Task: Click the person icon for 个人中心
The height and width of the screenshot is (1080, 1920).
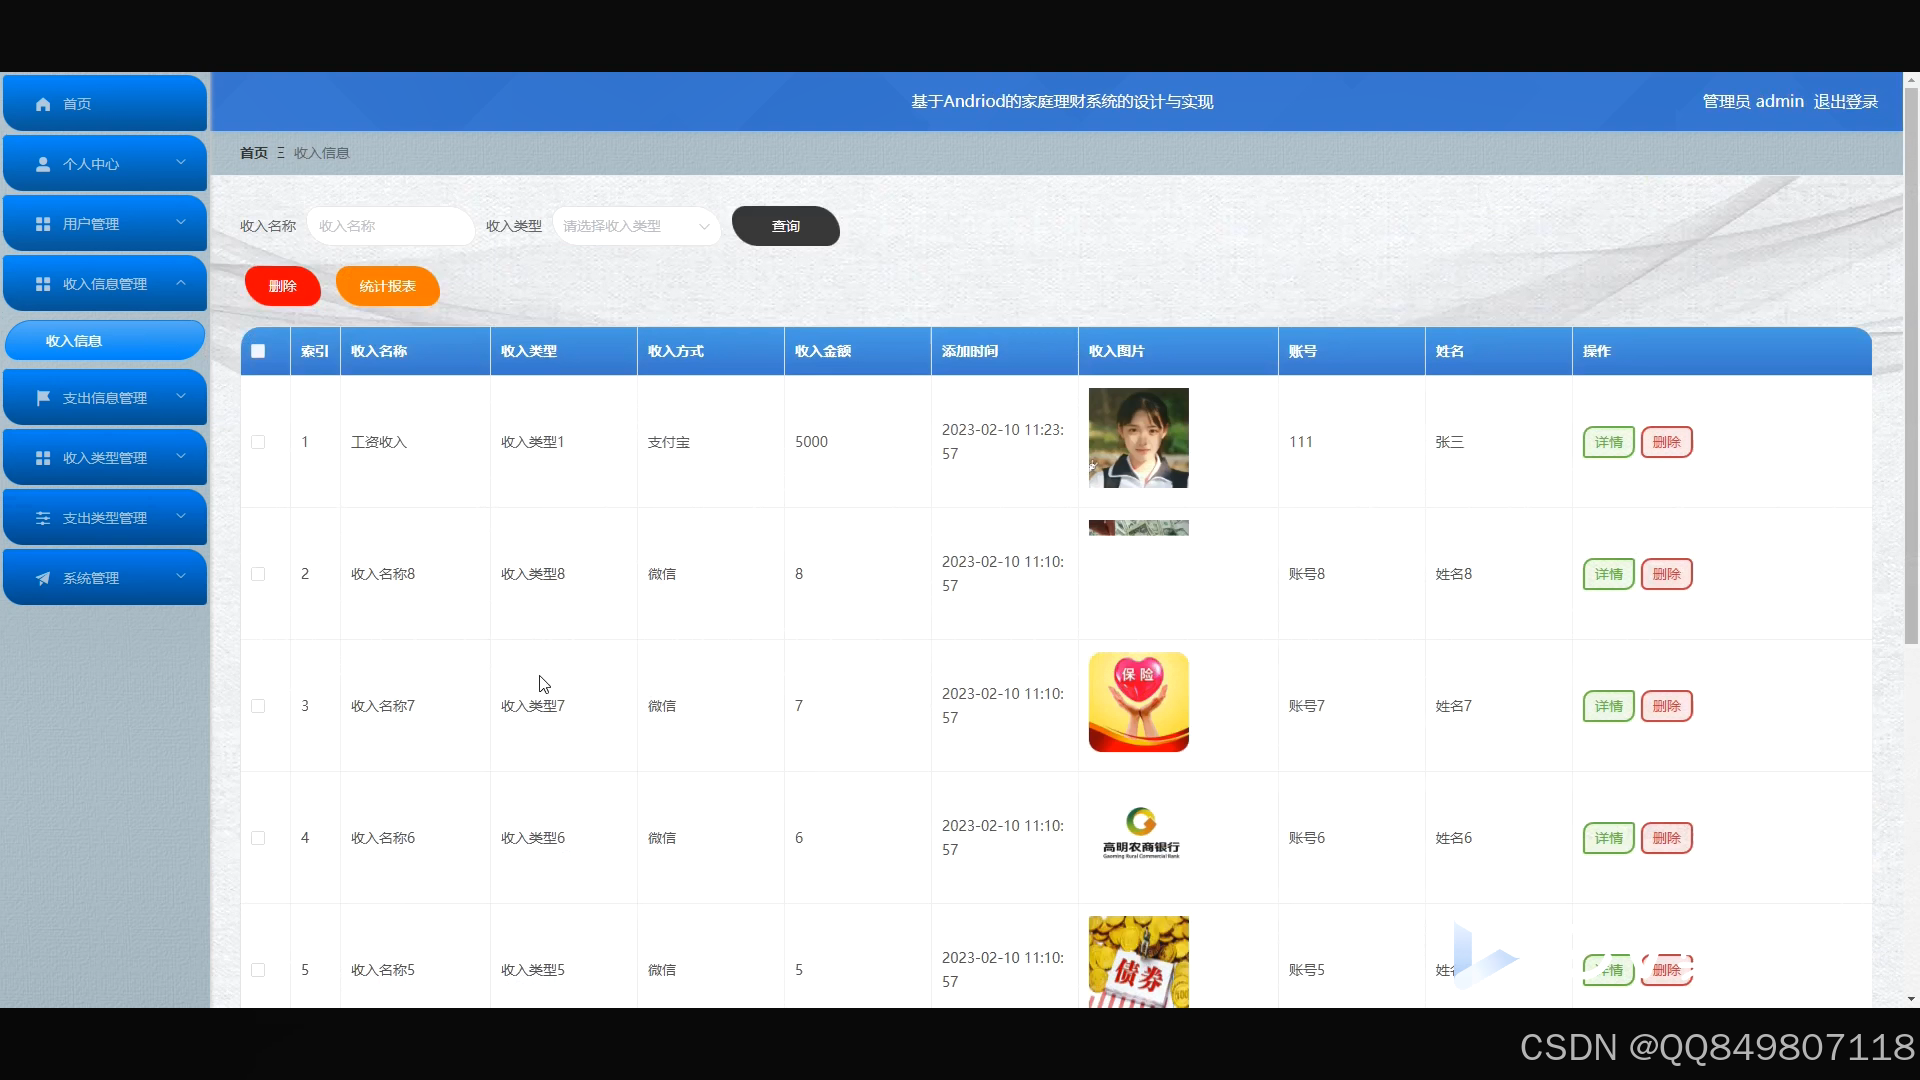Action: [x=43, y=164]
